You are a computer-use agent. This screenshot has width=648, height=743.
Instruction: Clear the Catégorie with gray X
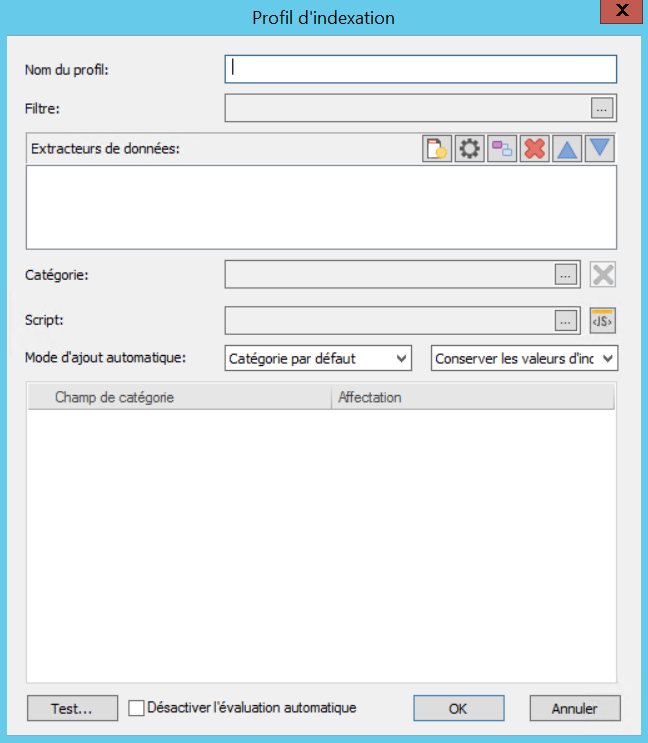[602, 275]
